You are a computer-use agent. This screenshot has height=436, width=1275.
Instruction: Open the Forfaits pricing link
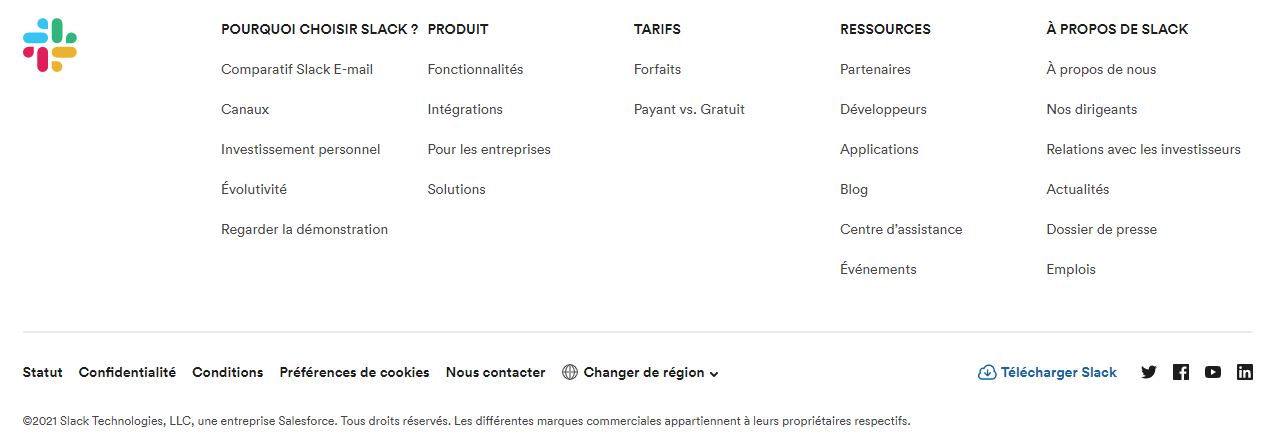pos(657,69)
